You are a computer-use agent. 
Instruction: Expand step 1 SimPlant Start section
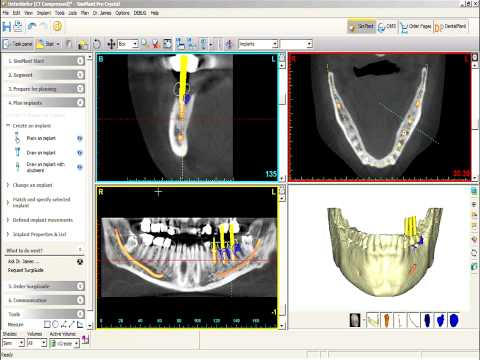tap(45, 61)
